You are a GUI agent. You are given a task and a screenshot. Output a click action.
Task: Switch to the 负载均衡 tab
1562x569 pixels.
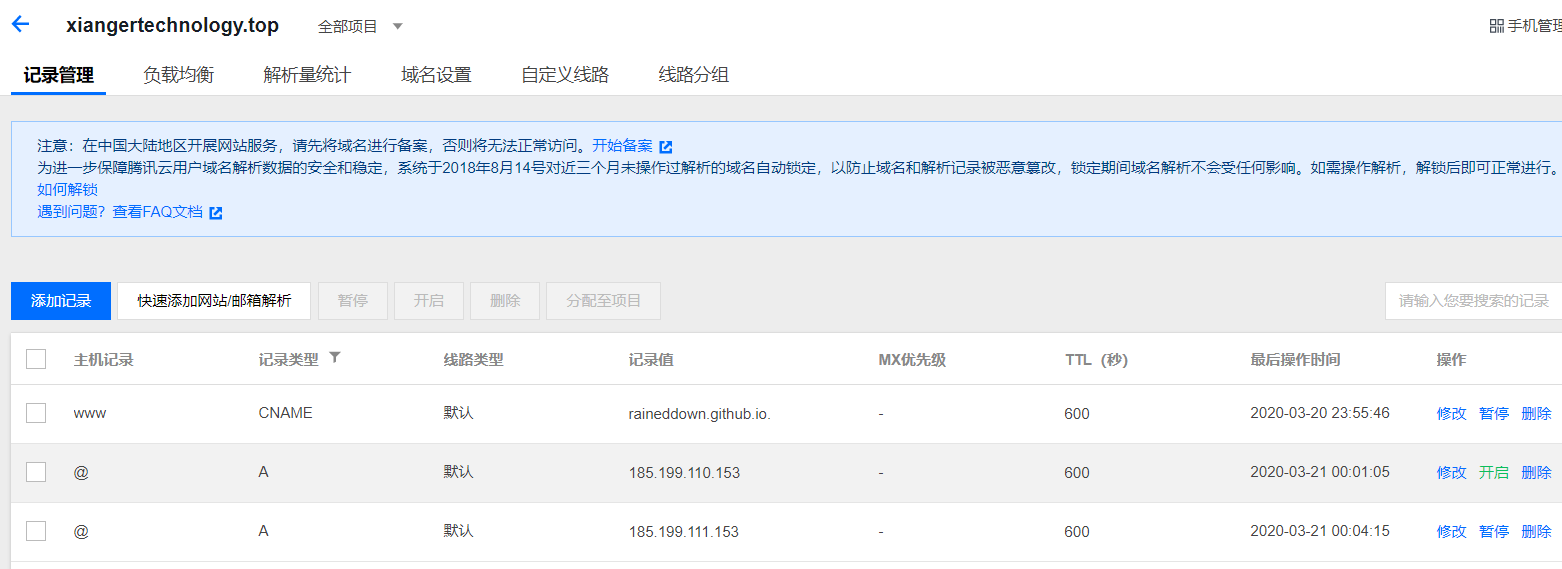(x=178, y=75)
